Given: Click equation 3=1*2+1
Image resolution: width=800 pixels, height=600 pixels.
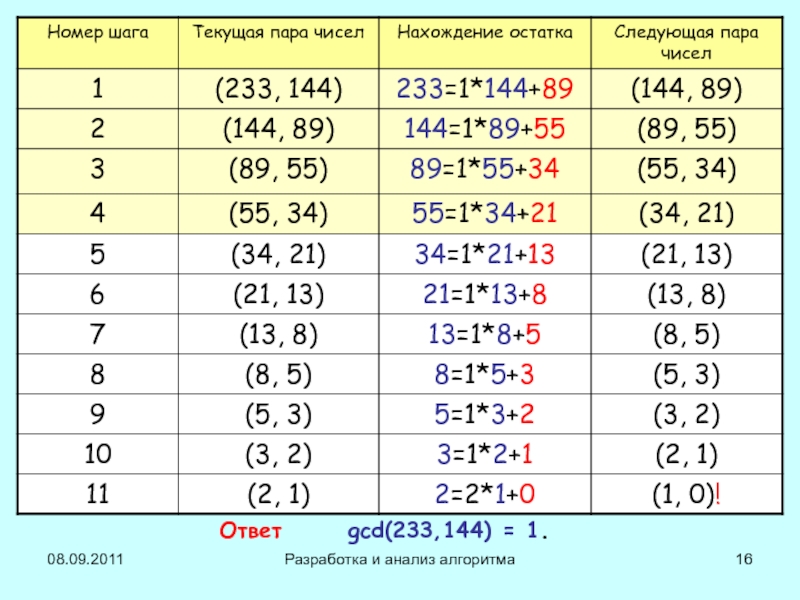Looking at the screenshot, I should [485, 454].
